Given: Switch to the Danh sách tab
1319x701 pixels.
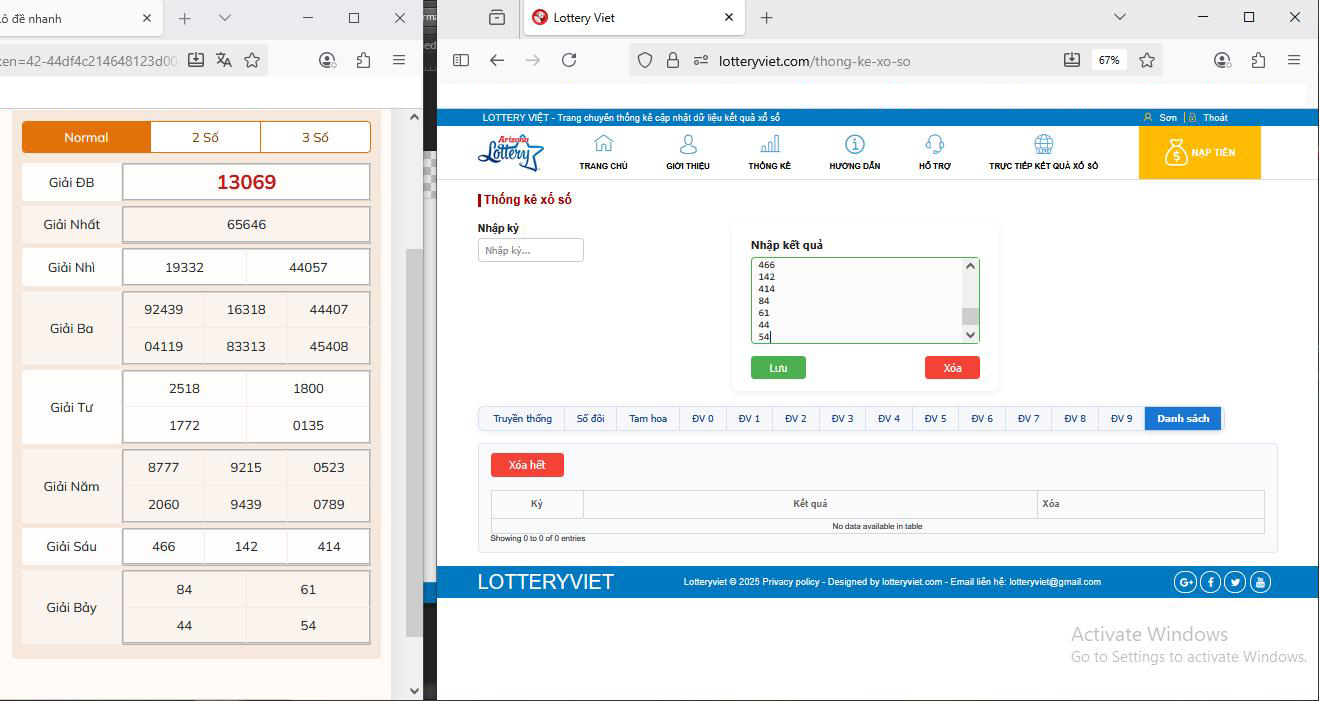Looking at the screenshot, I should coord(1183,418).
